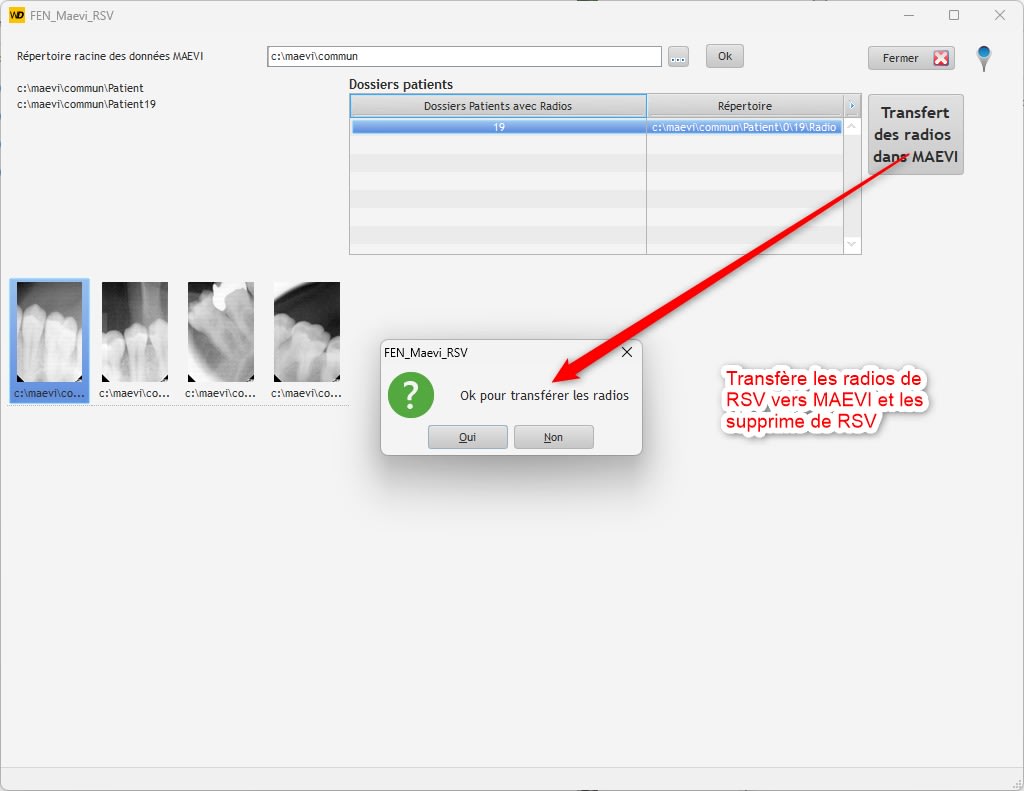
Task: Close the FEN_Maevi_RSV confirmation dialog
Action: coord(627,352)
